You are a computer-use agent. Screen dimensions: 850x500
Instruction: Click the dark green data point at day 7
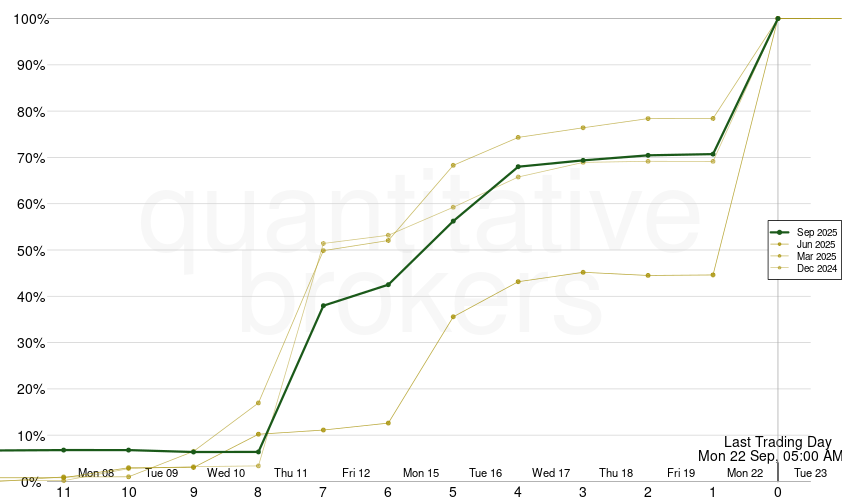323,306
